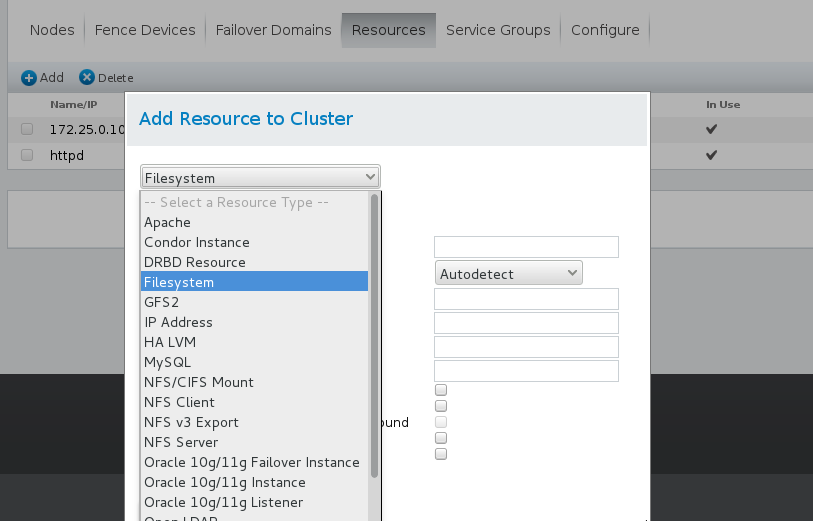Go to the Configure tab
The width and height of the screenshot is (813, 521).
click(605, 30)
